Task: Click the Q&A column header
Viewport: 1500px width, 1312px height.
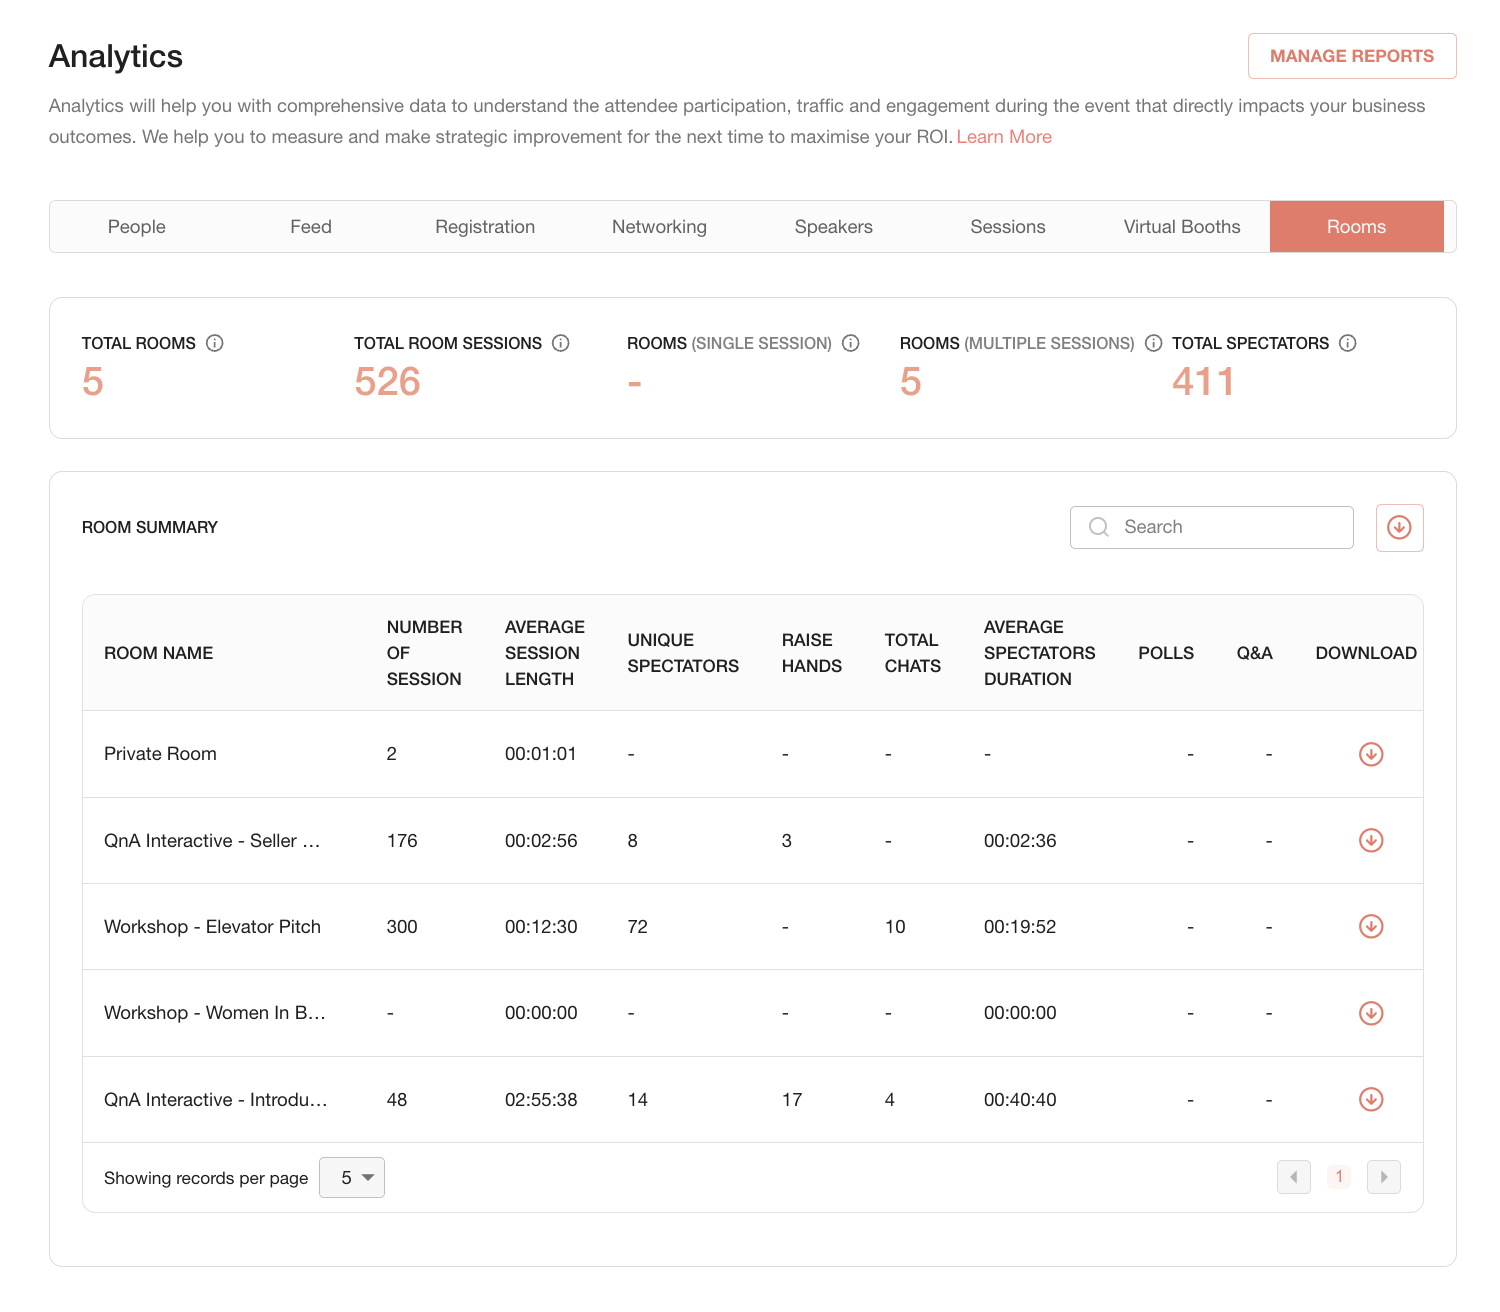Action: click(1254, 653)
